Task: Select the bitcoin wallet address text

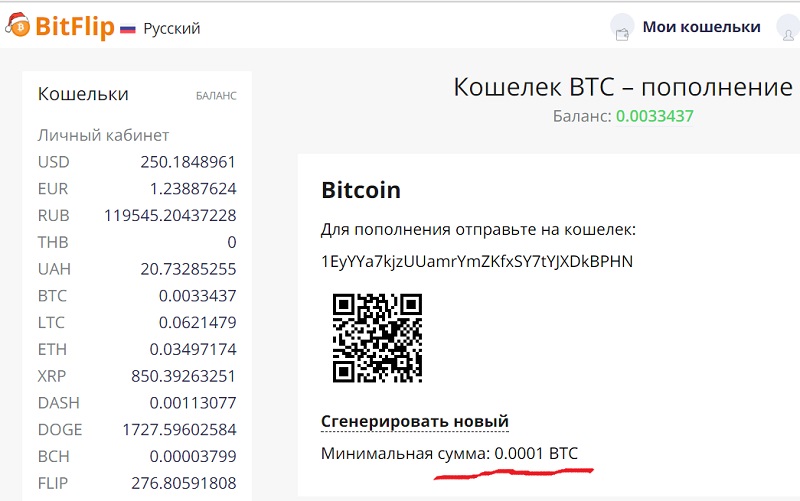Action: pyautogui.click(x=477, y=261)
